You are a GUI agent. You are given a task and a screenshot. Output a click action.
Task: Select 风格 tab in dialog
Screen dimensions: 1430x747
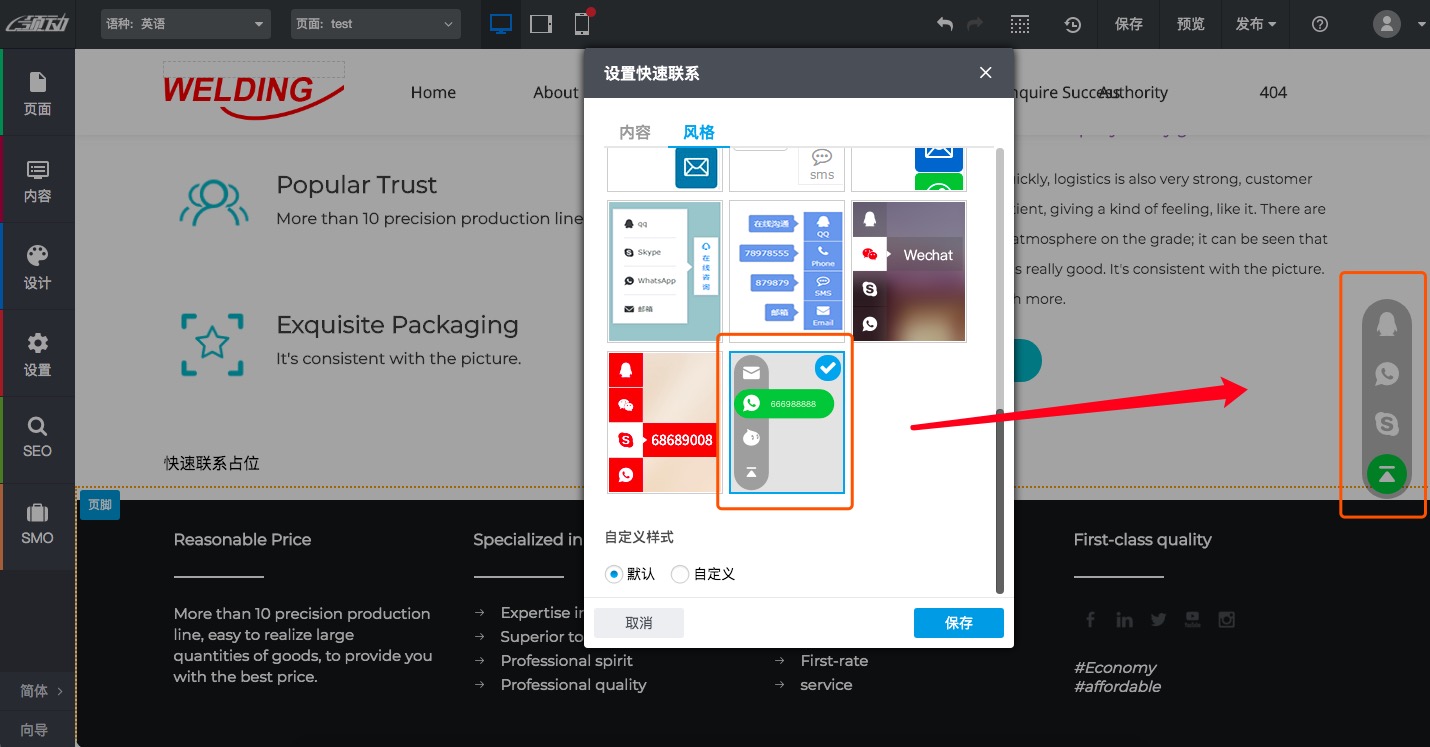(x=699, y=132)
